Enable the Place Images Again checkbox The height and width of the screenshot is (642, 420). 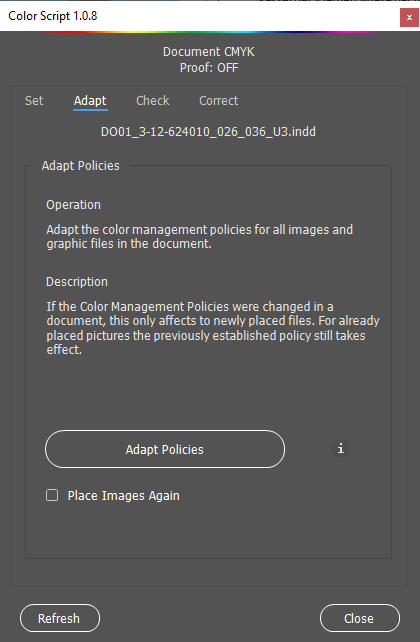(52, 495)
